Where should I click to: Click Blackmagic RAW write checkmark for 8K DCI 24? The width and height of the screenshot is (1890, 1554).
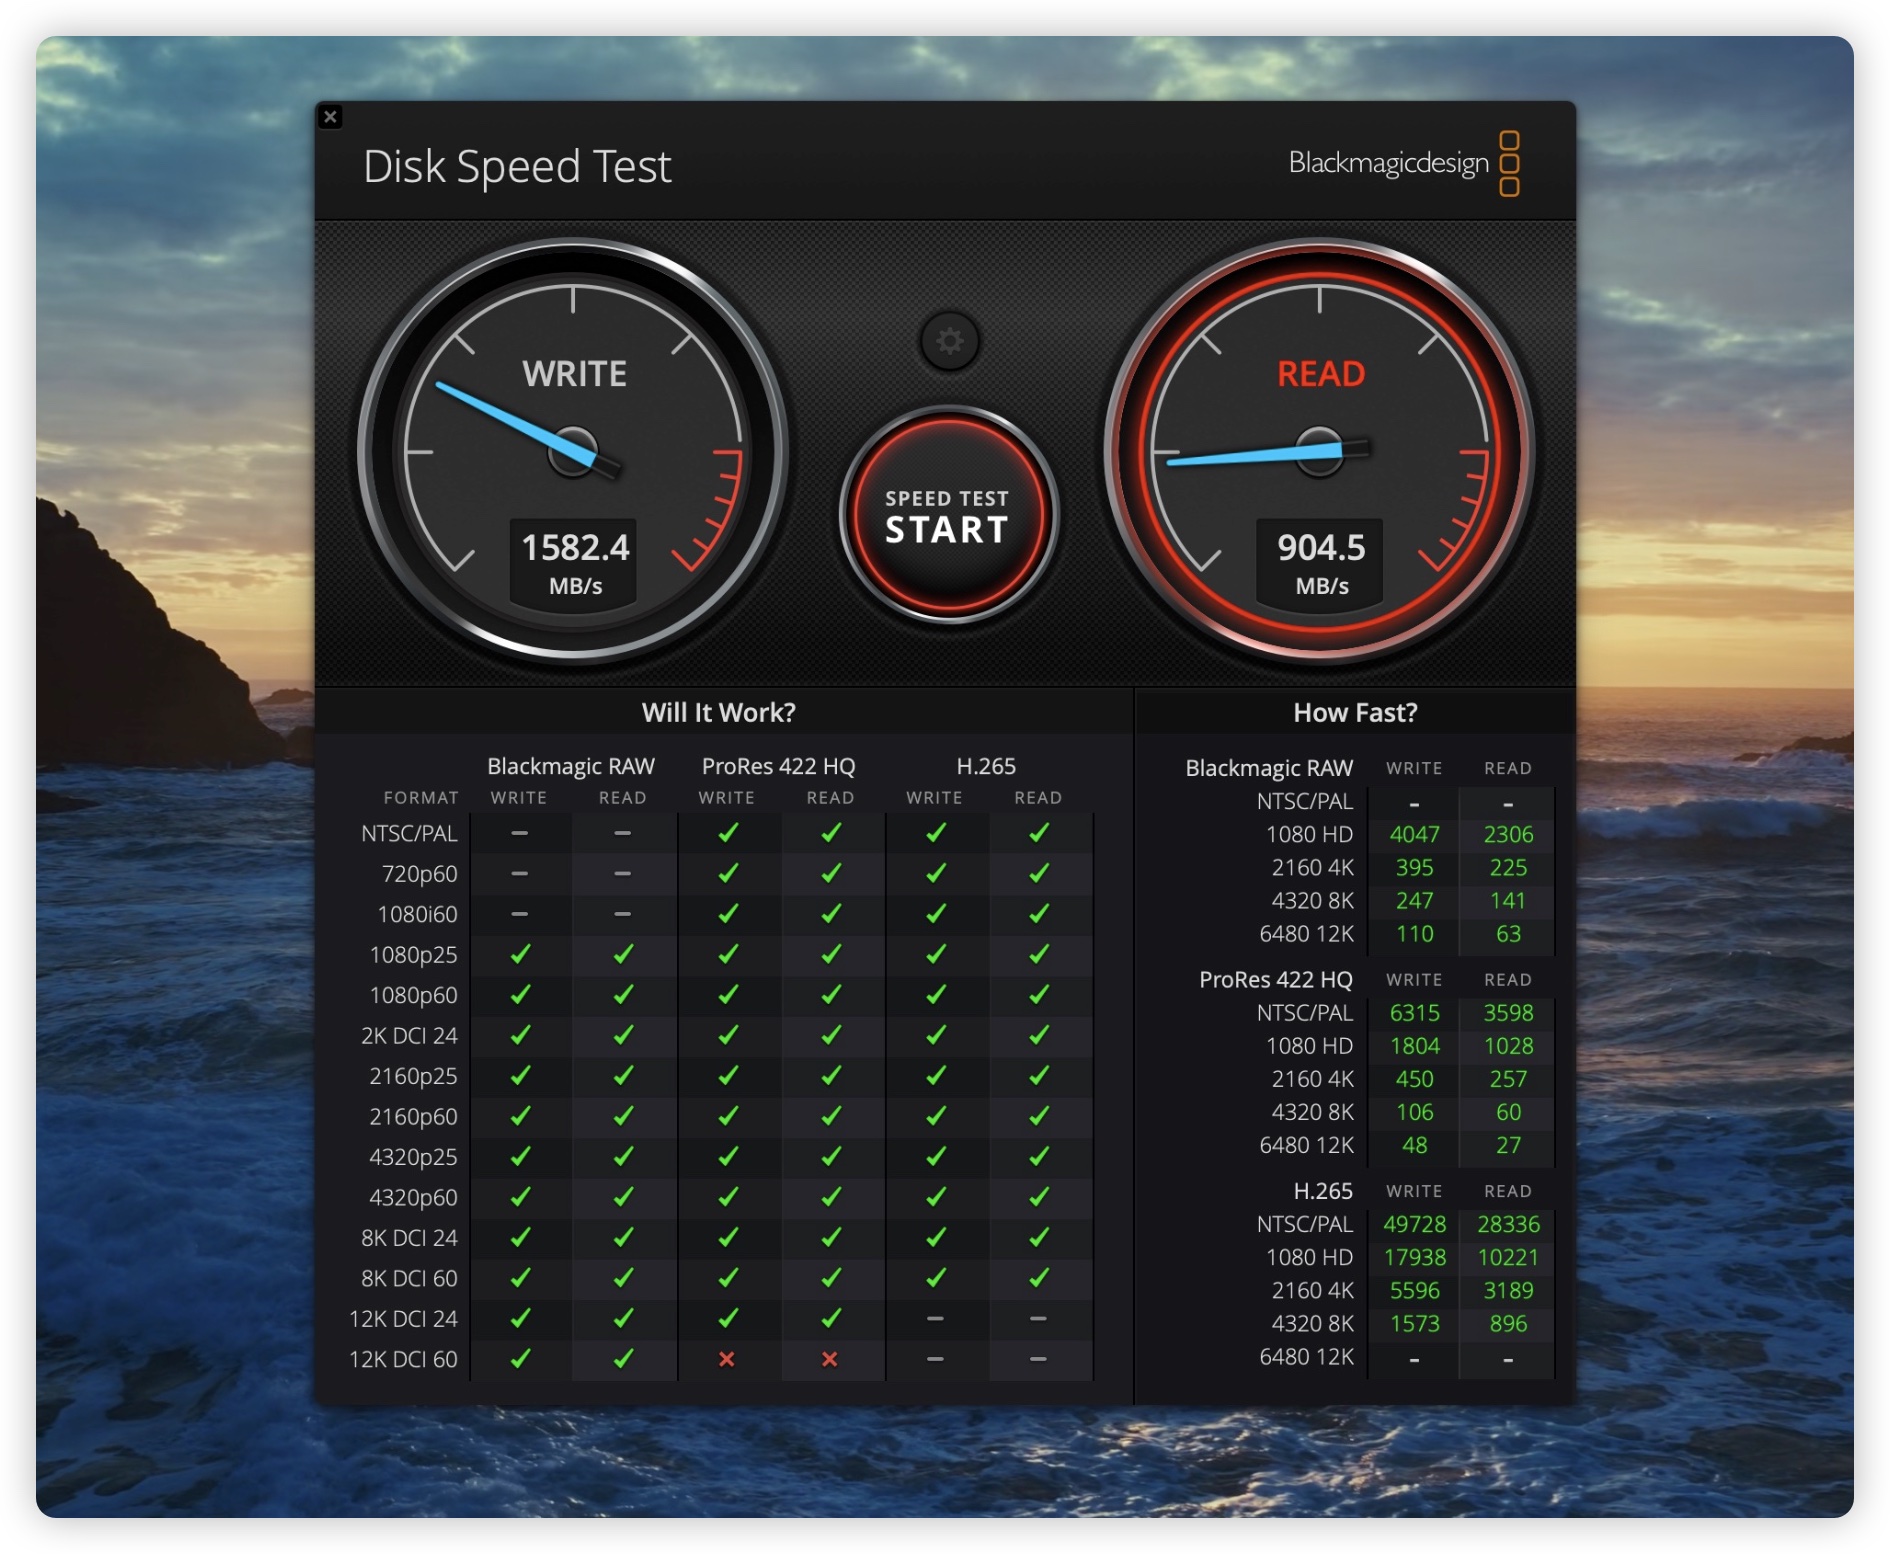pyautogui.click(x=520, y=1237)
